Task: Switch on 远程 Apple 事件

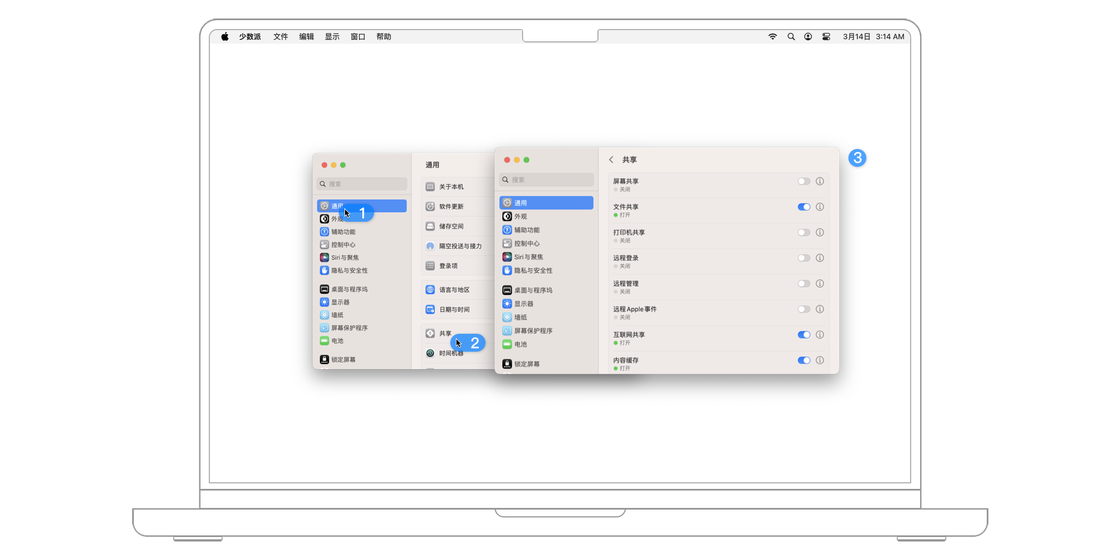Action: 804,309
